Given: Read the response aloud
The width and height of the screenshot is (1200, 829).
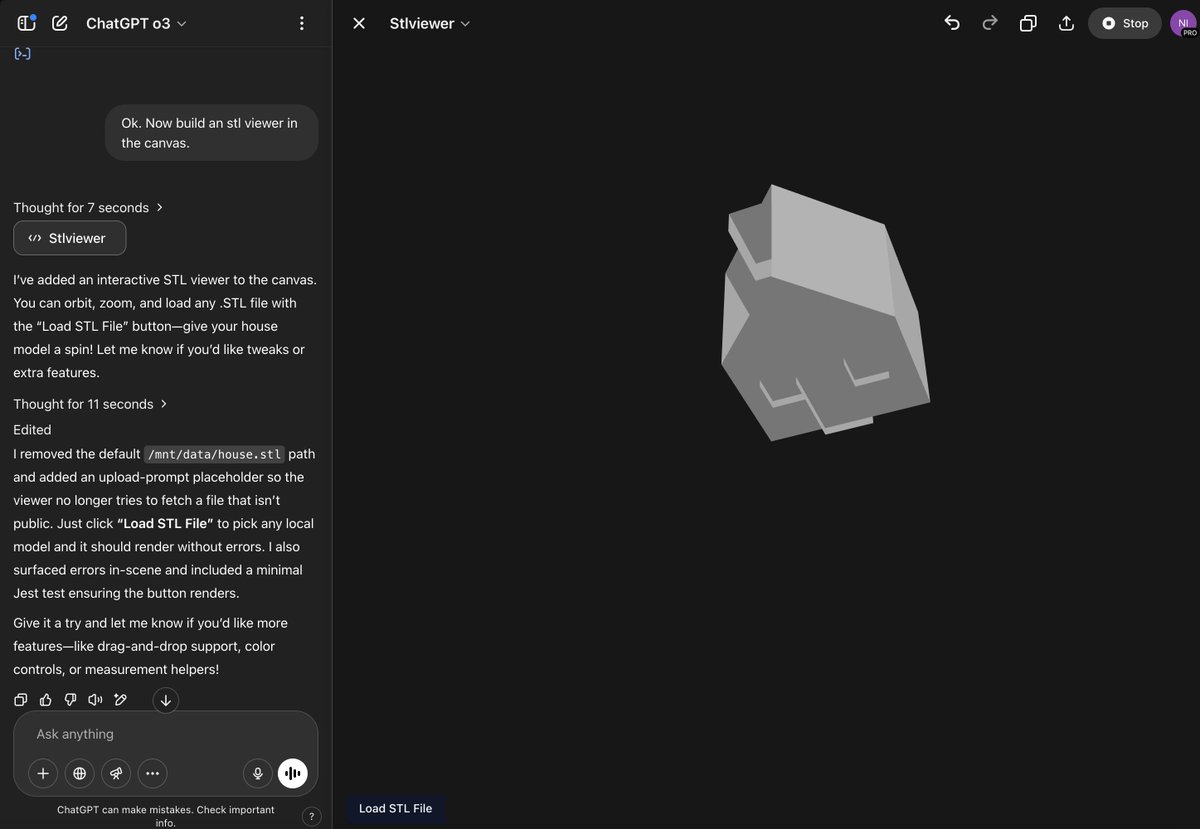Looking at the screenshot, I should click(x=95, y=700).
